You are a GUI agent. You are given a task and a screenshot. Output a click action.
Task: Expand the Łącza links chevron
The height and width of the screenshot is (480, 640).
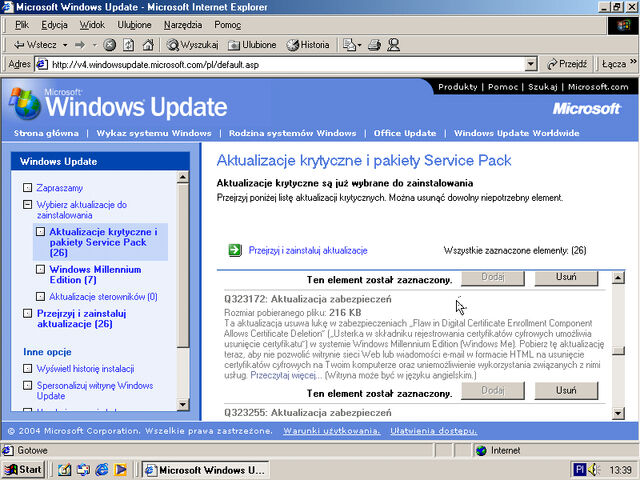633,62
